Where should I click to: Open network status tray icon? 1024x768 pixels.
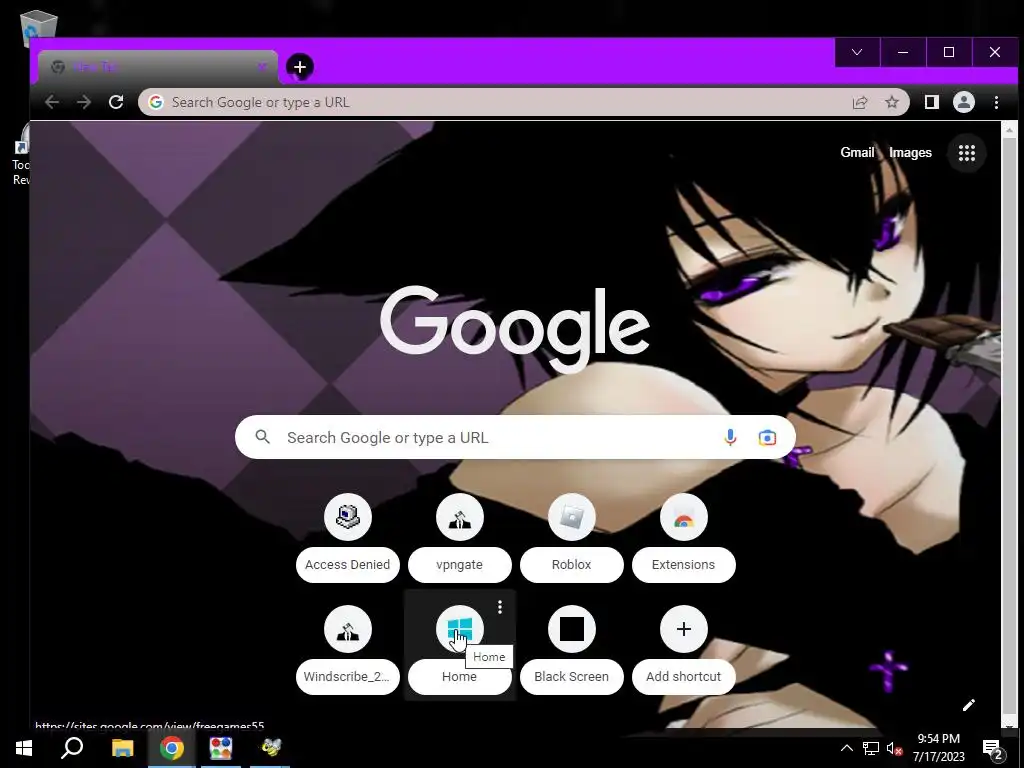click(871, 748)
